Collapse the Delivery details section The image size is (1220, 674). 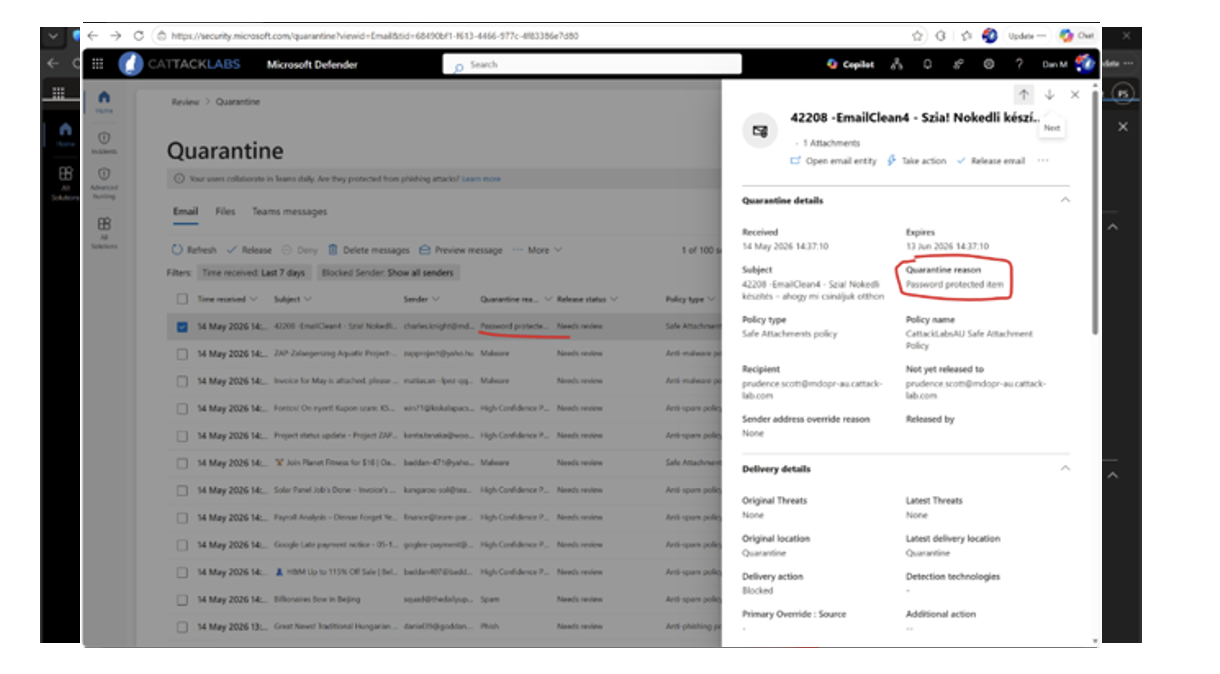1064,468
